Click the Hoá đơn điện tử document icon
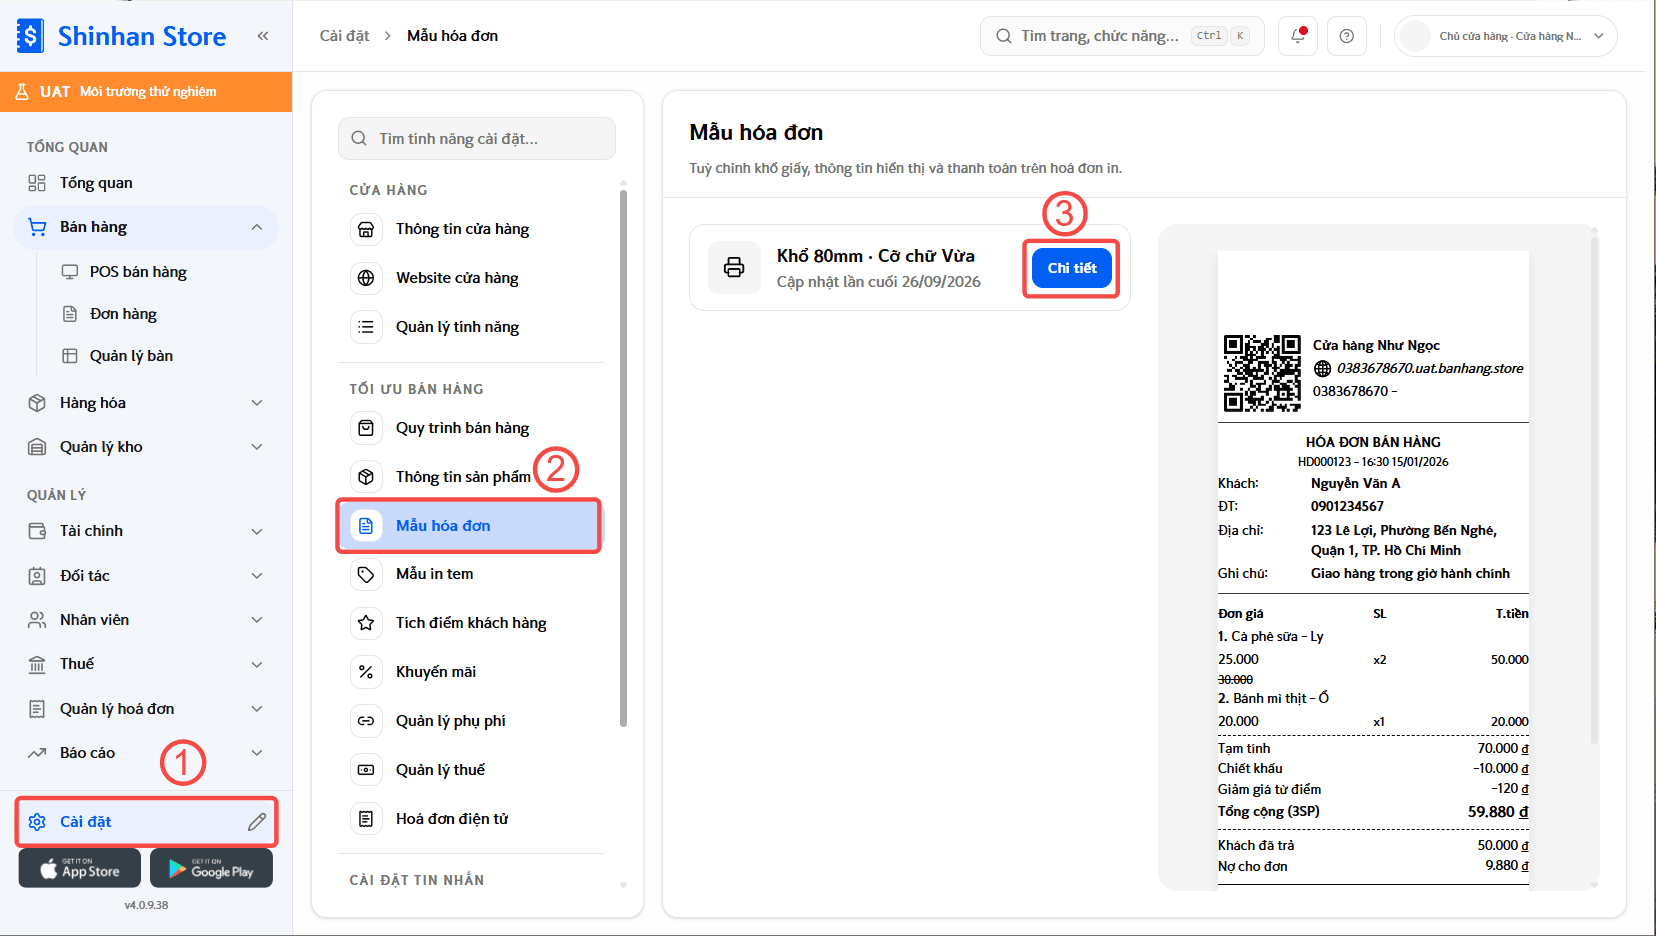The height and width of the screenshot is (936, 1656). tap(366, 819)
